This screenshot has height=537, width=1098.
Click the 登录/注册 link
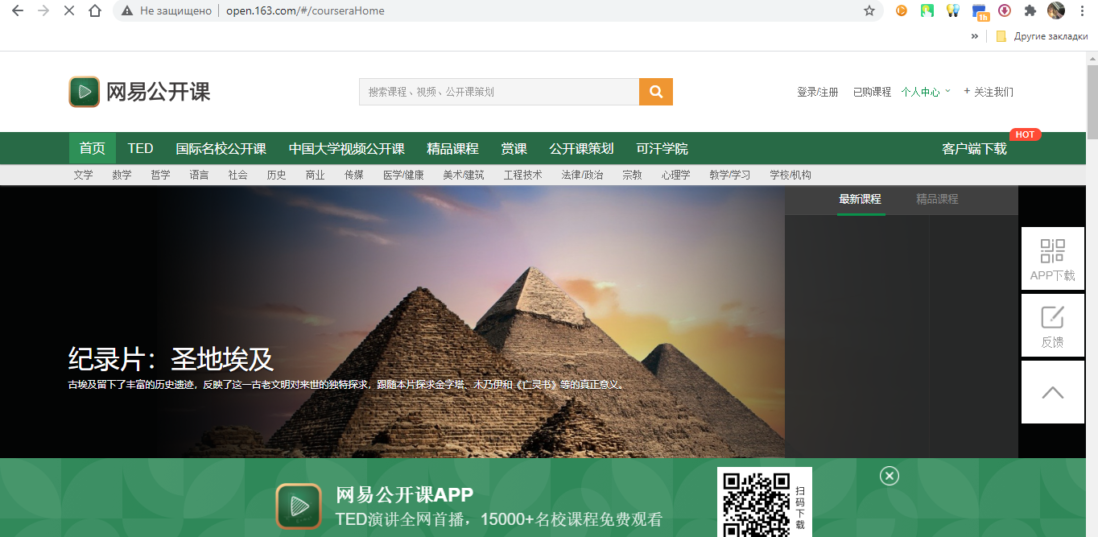[817, 92]
